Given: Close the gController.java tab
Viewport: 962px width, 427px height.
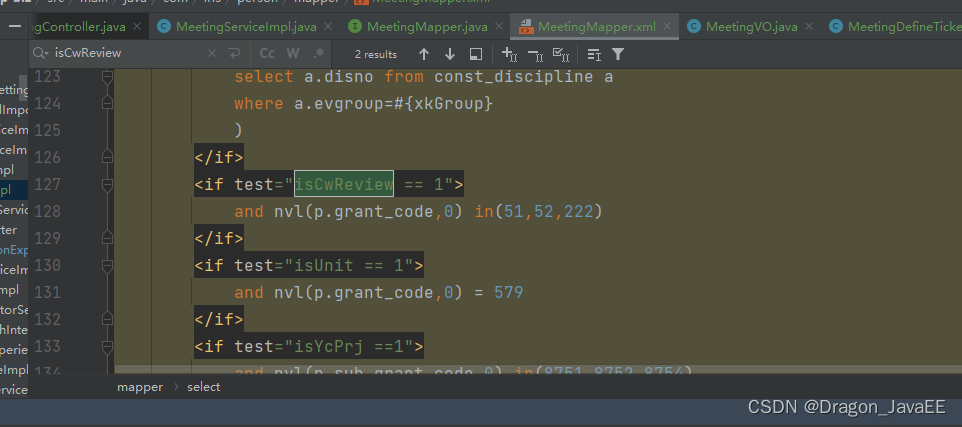Looking at the screenshot, I should (137, 26).
